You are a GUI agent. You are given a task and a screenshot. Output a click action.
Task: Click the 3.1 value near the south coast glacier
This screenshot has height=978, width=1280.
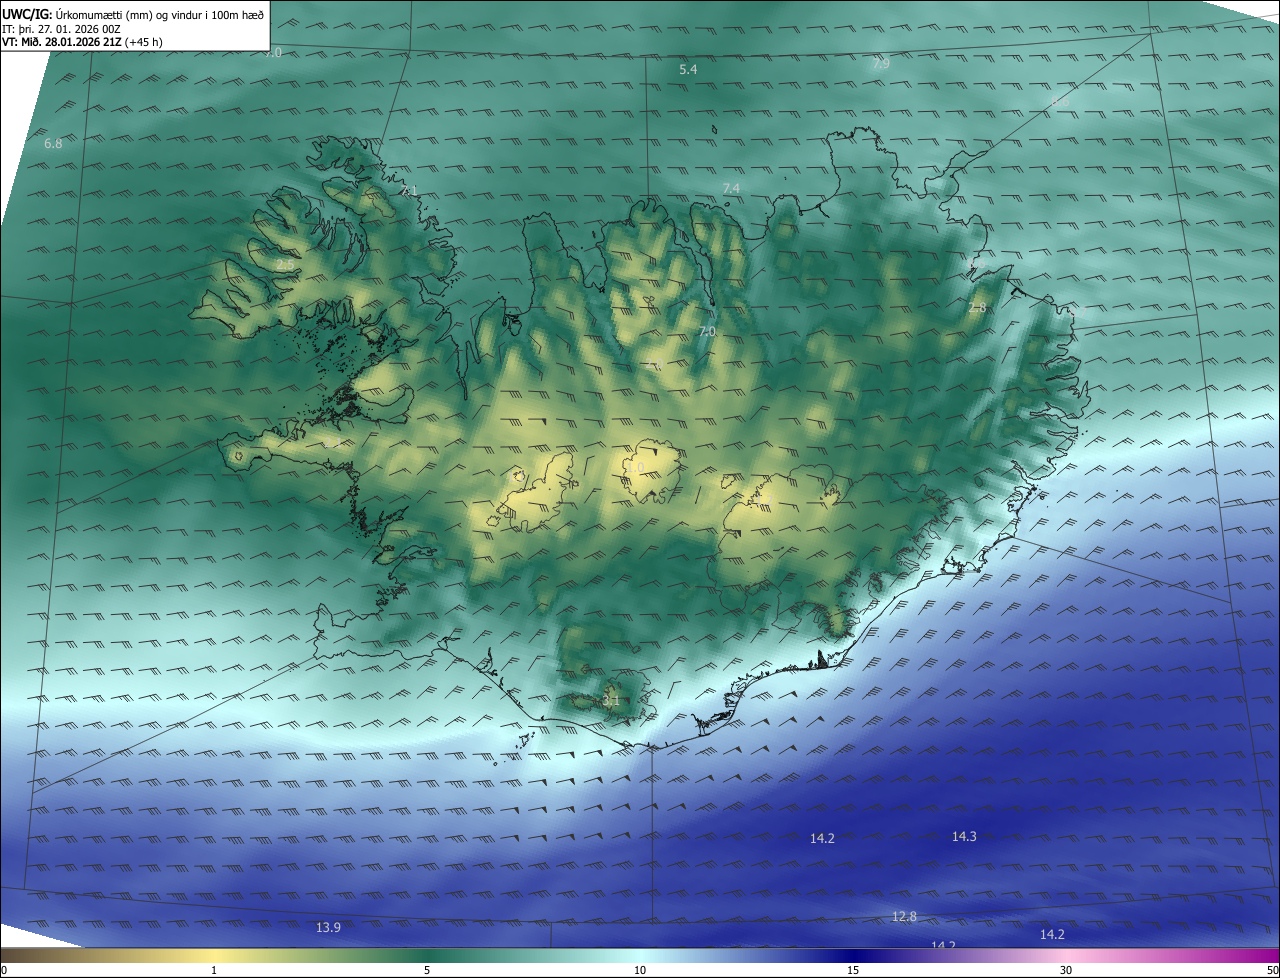(x=611, y=701)
